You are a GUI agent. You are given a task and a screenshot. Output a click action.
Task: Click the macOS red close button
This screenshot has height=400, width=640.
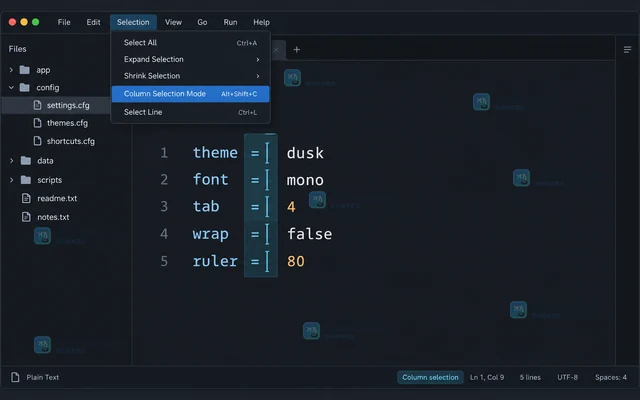point(12,22)
